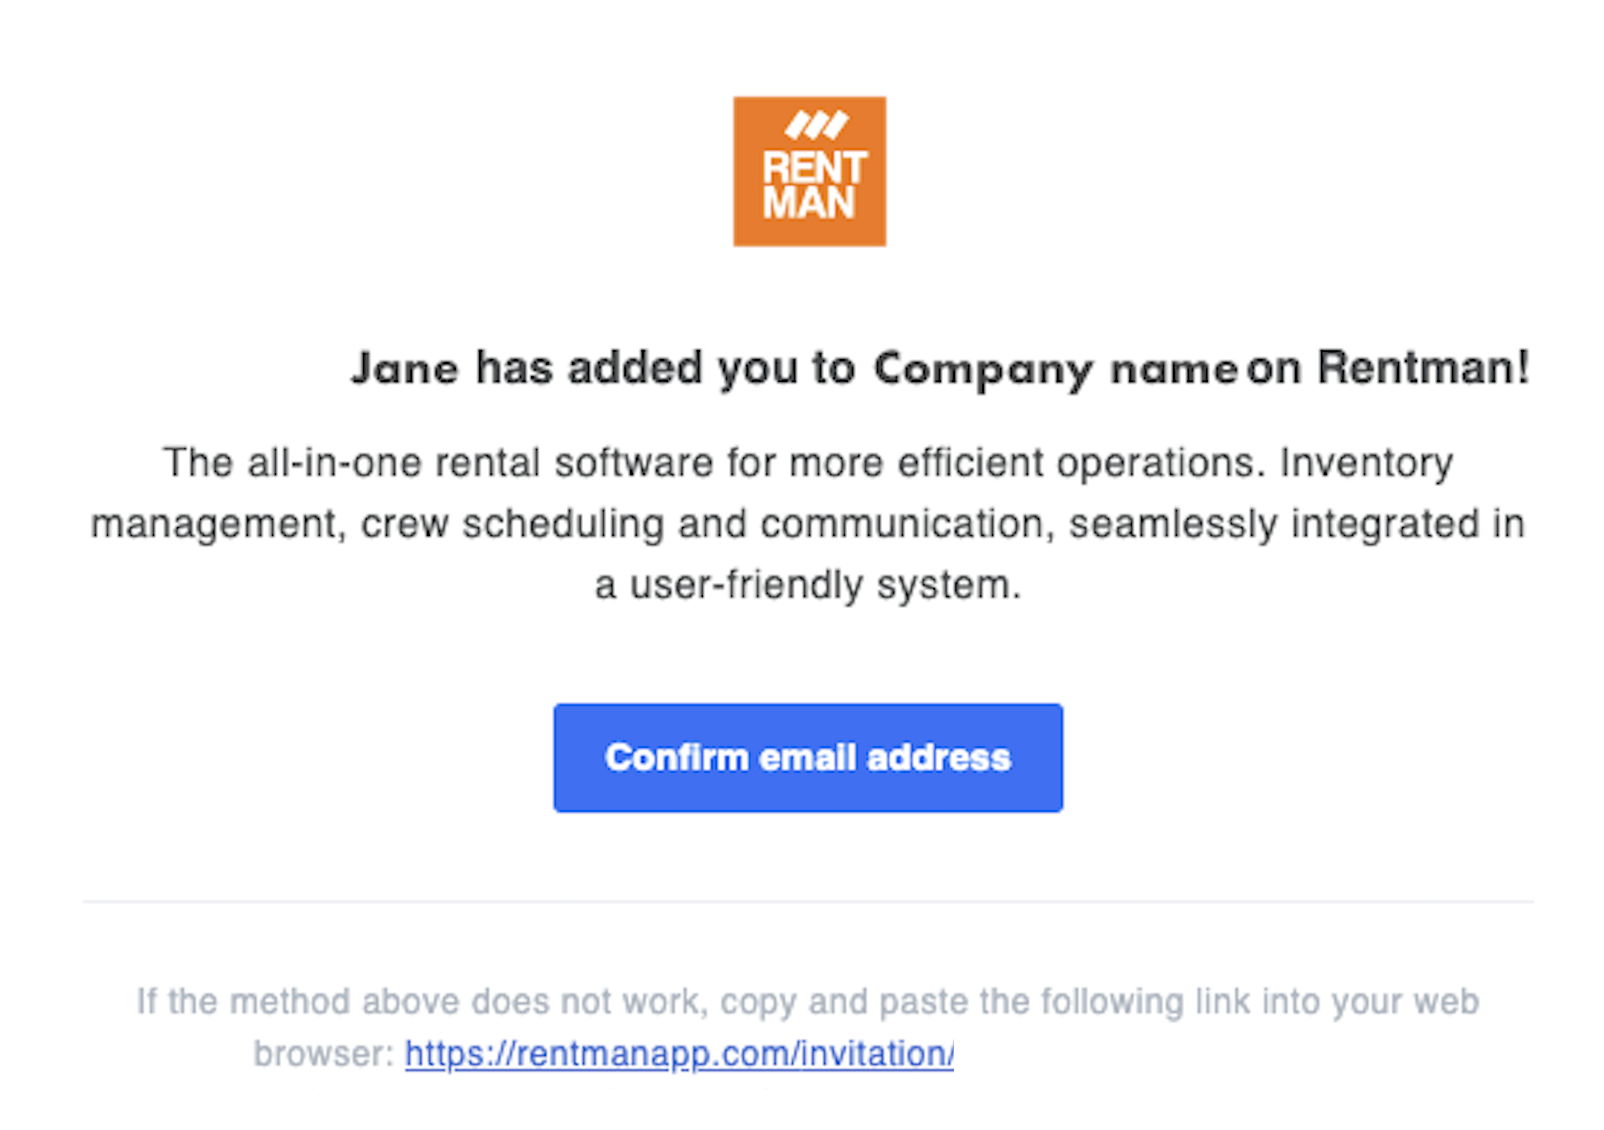This screenshot has height=1130, width=1604.
Task: Click the horizontal divider below the button
Action: [808, 902]
